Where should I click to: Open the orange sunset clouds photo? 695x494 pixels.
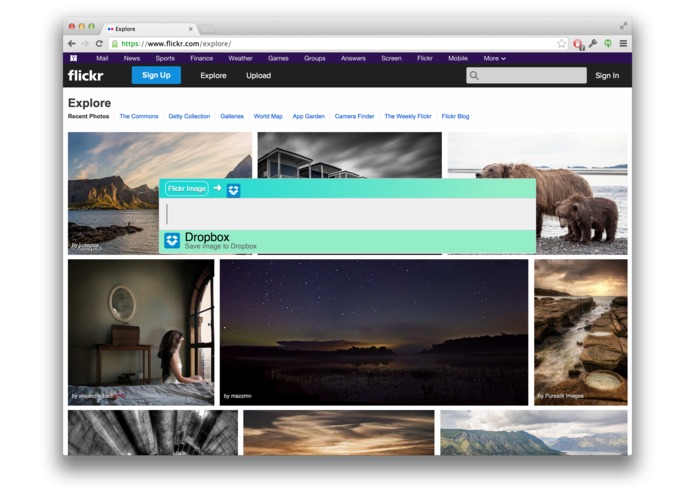click(x=339, y=432)
